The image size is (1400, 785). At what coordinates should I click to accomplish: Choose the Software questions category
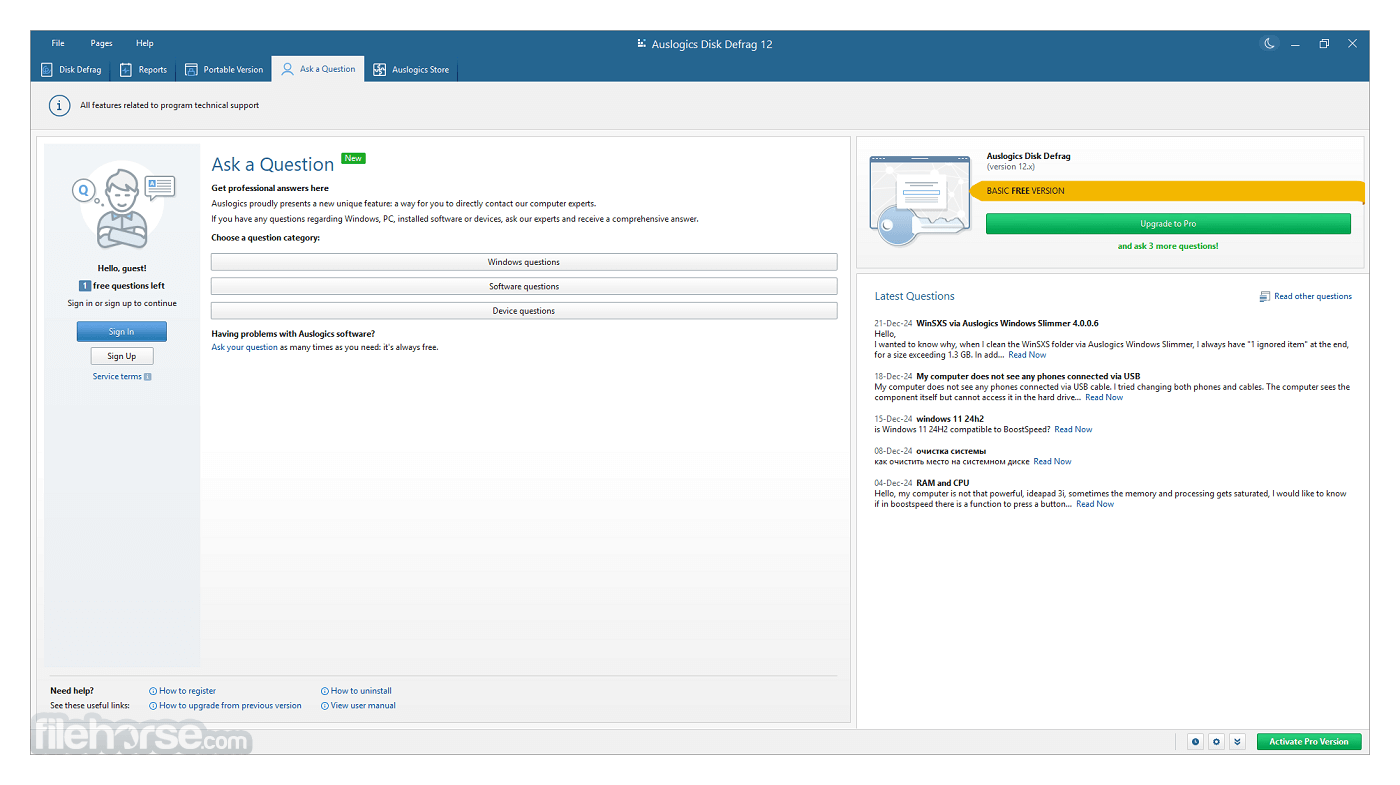[x=524, y=287]
